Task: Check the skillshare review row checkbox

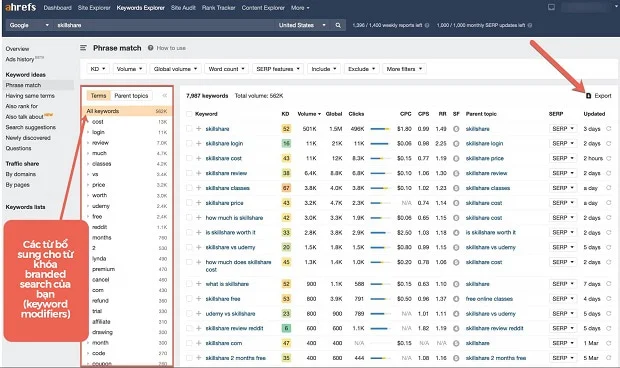Action: 189,173
